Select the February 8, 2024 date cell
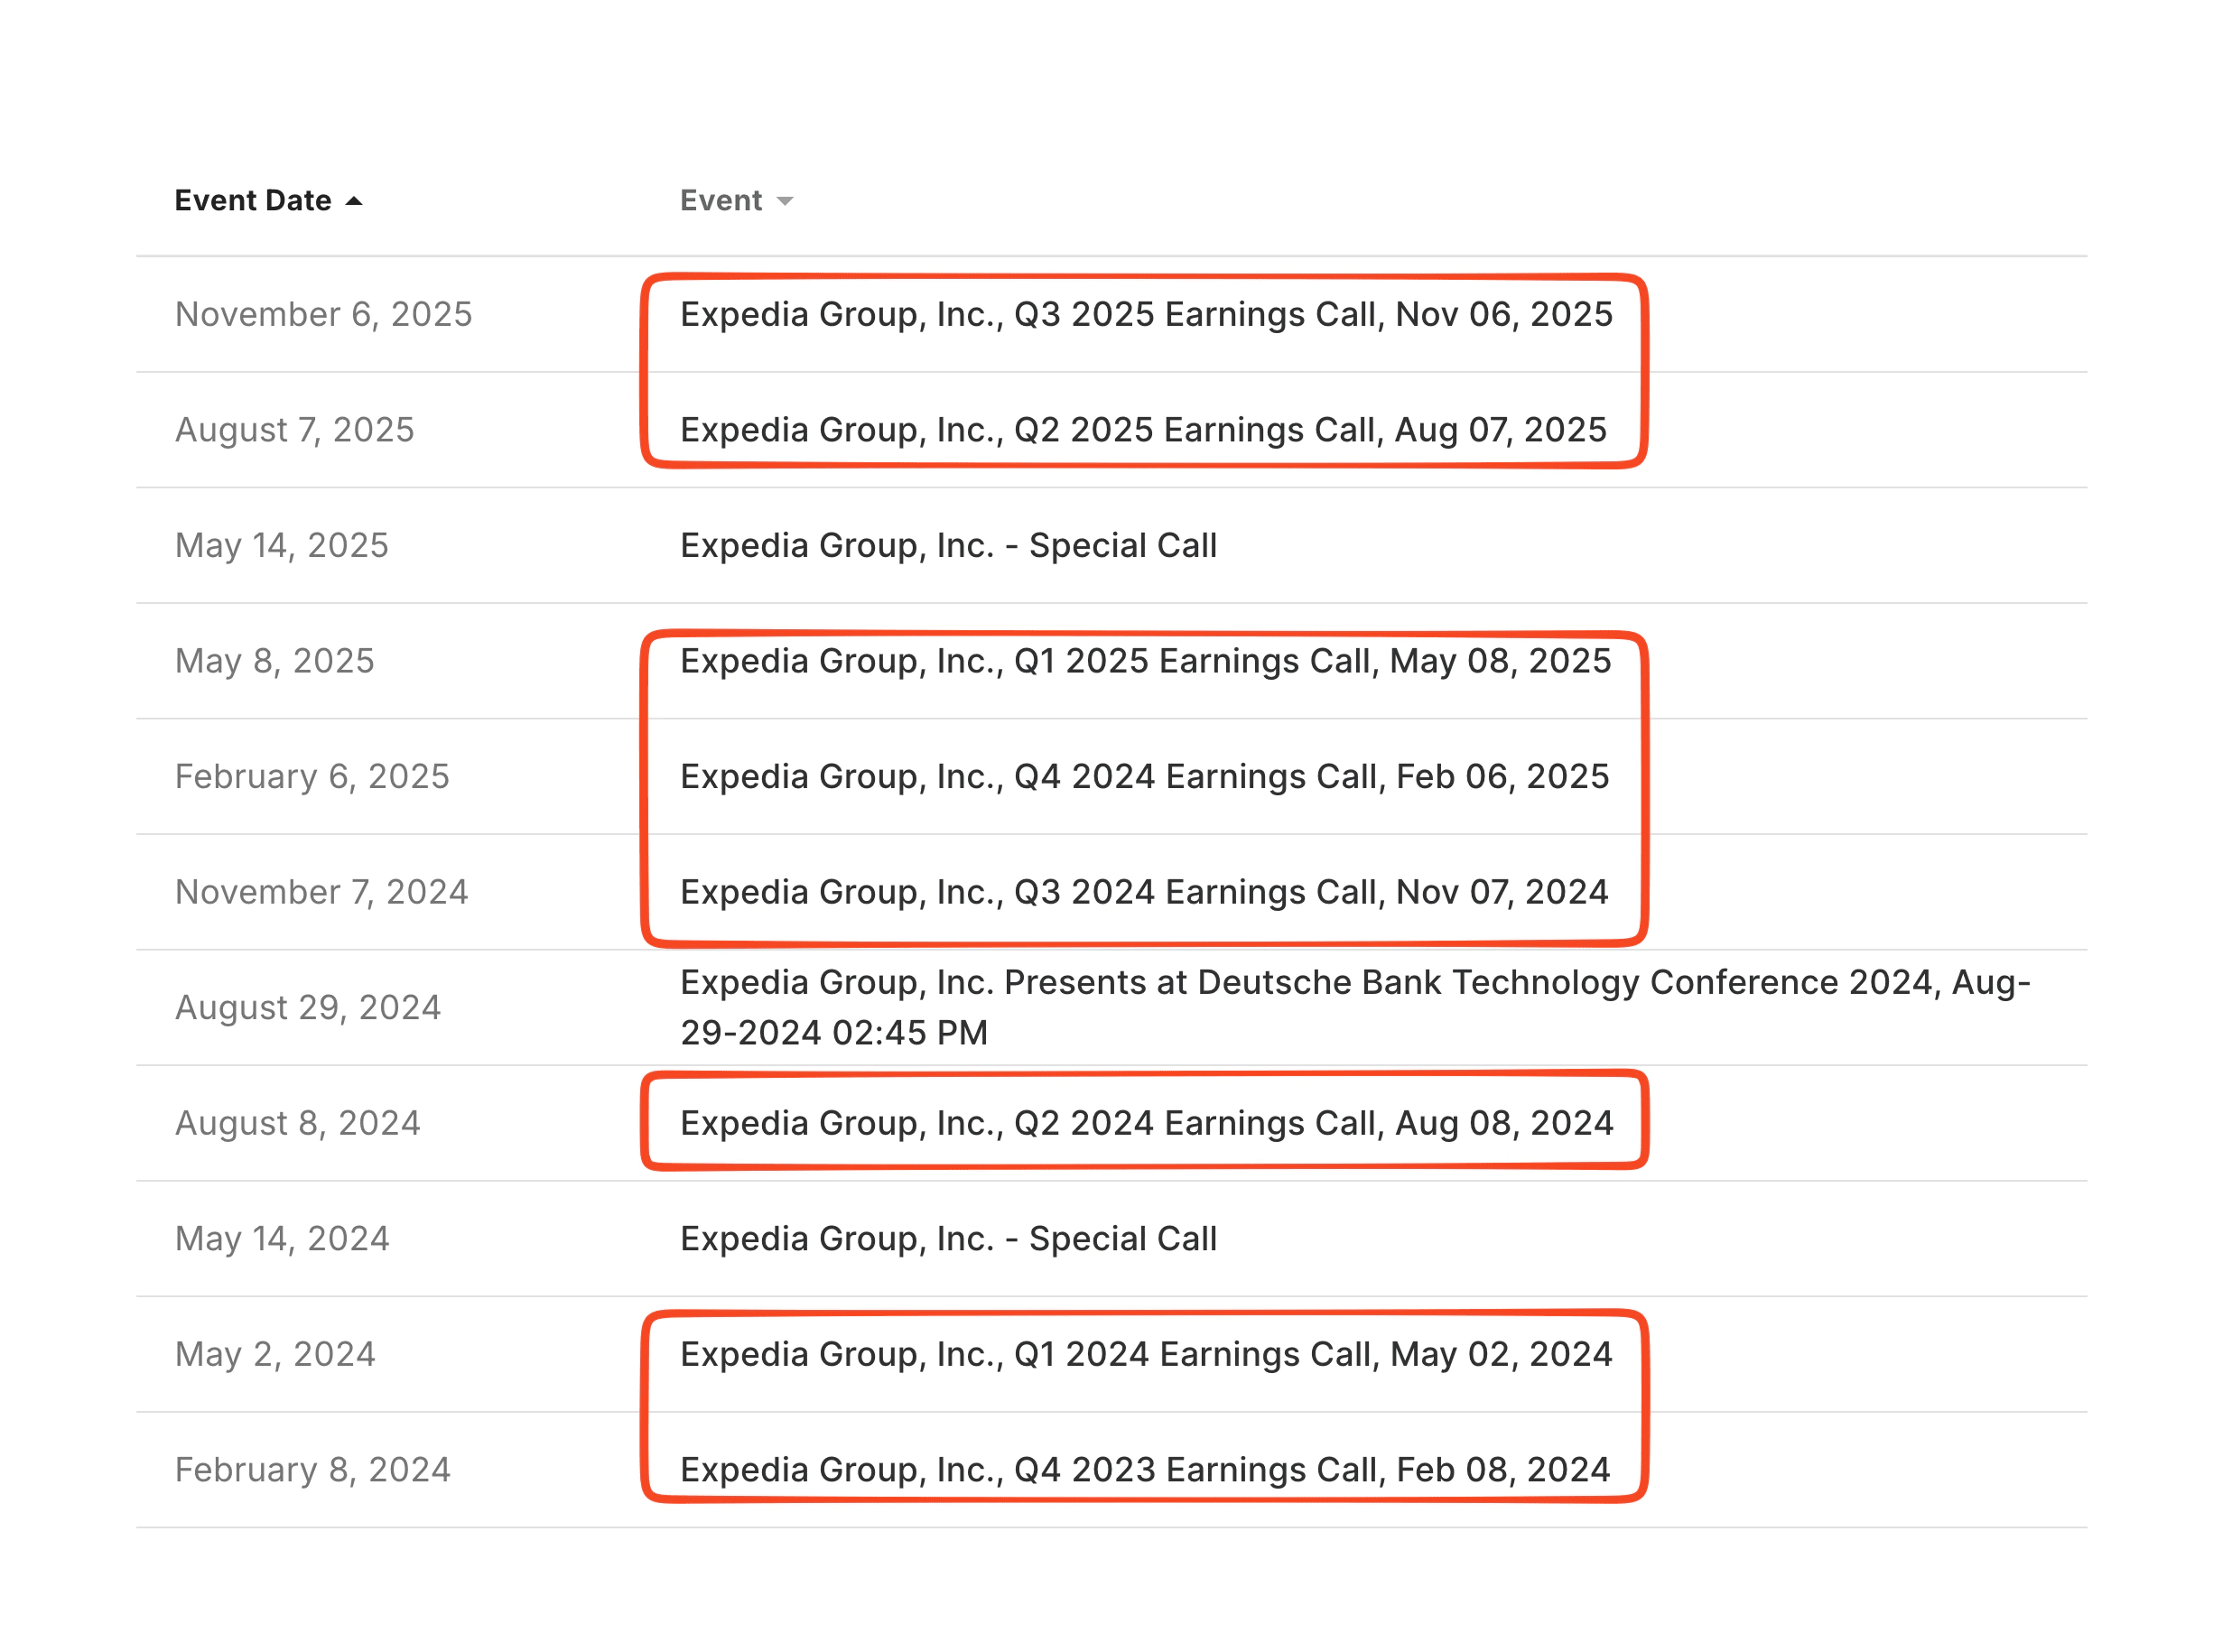 coord(313,1469)
